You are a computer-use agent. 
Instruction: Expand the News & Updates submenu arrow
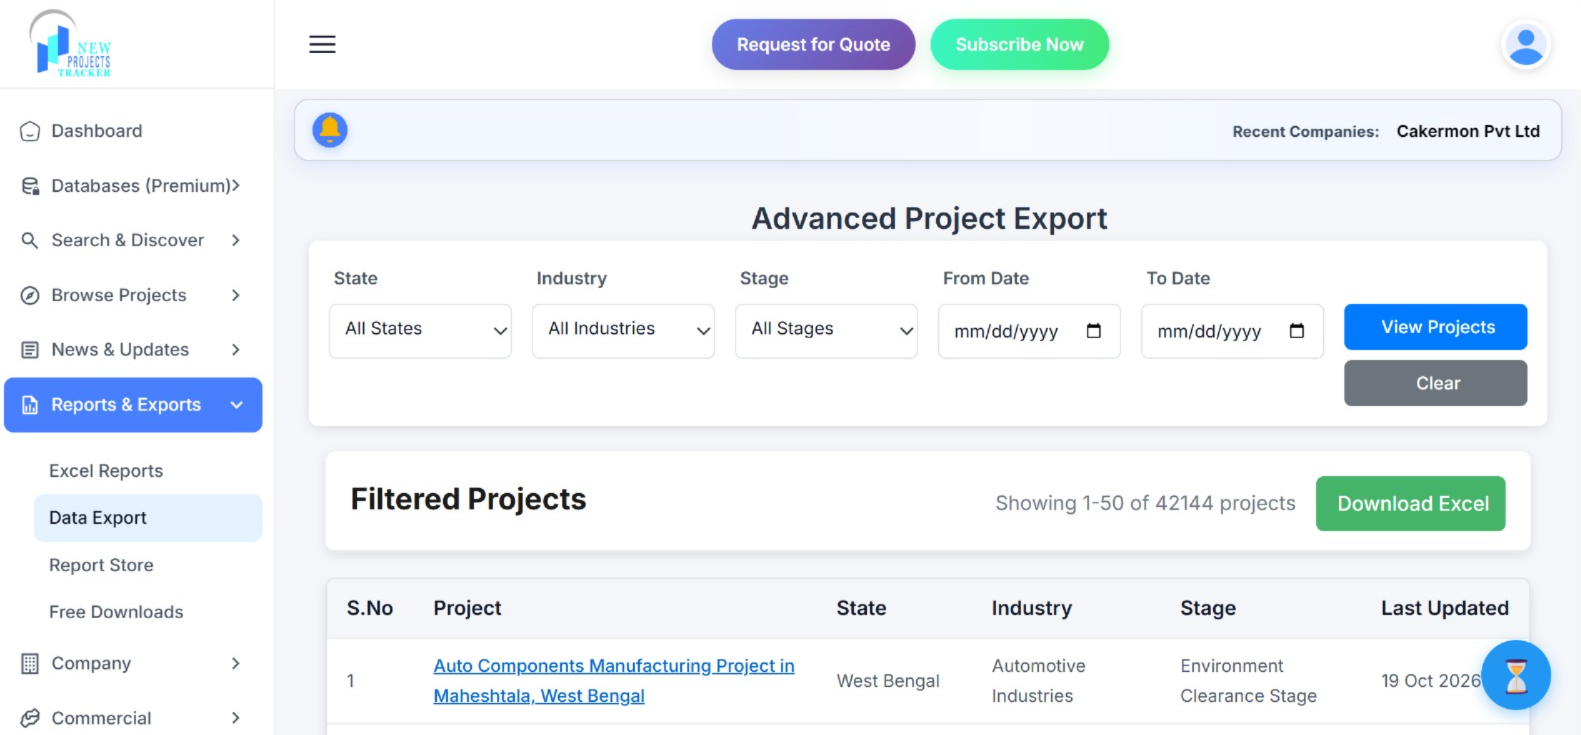(x=236, y=350)
